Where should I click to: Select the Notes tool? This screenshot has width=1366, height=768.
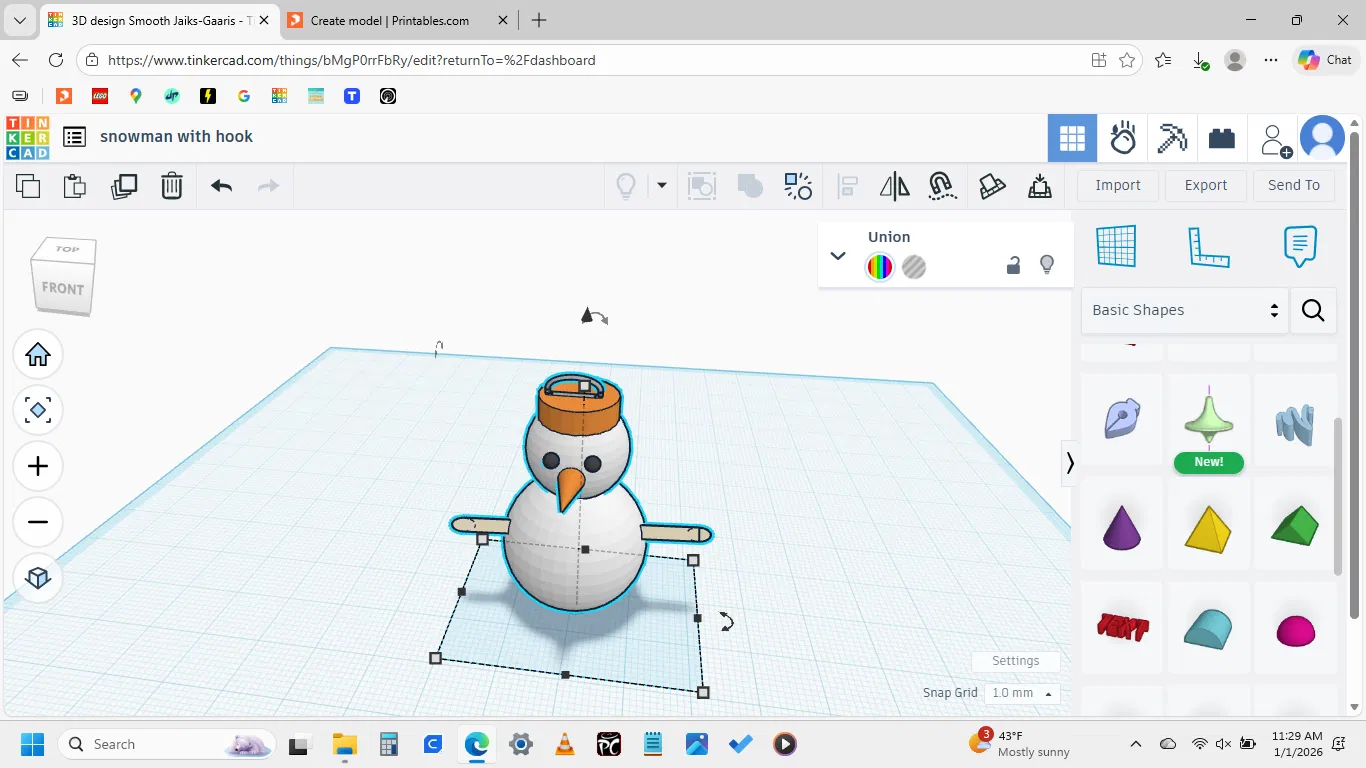coord(1300,246)
